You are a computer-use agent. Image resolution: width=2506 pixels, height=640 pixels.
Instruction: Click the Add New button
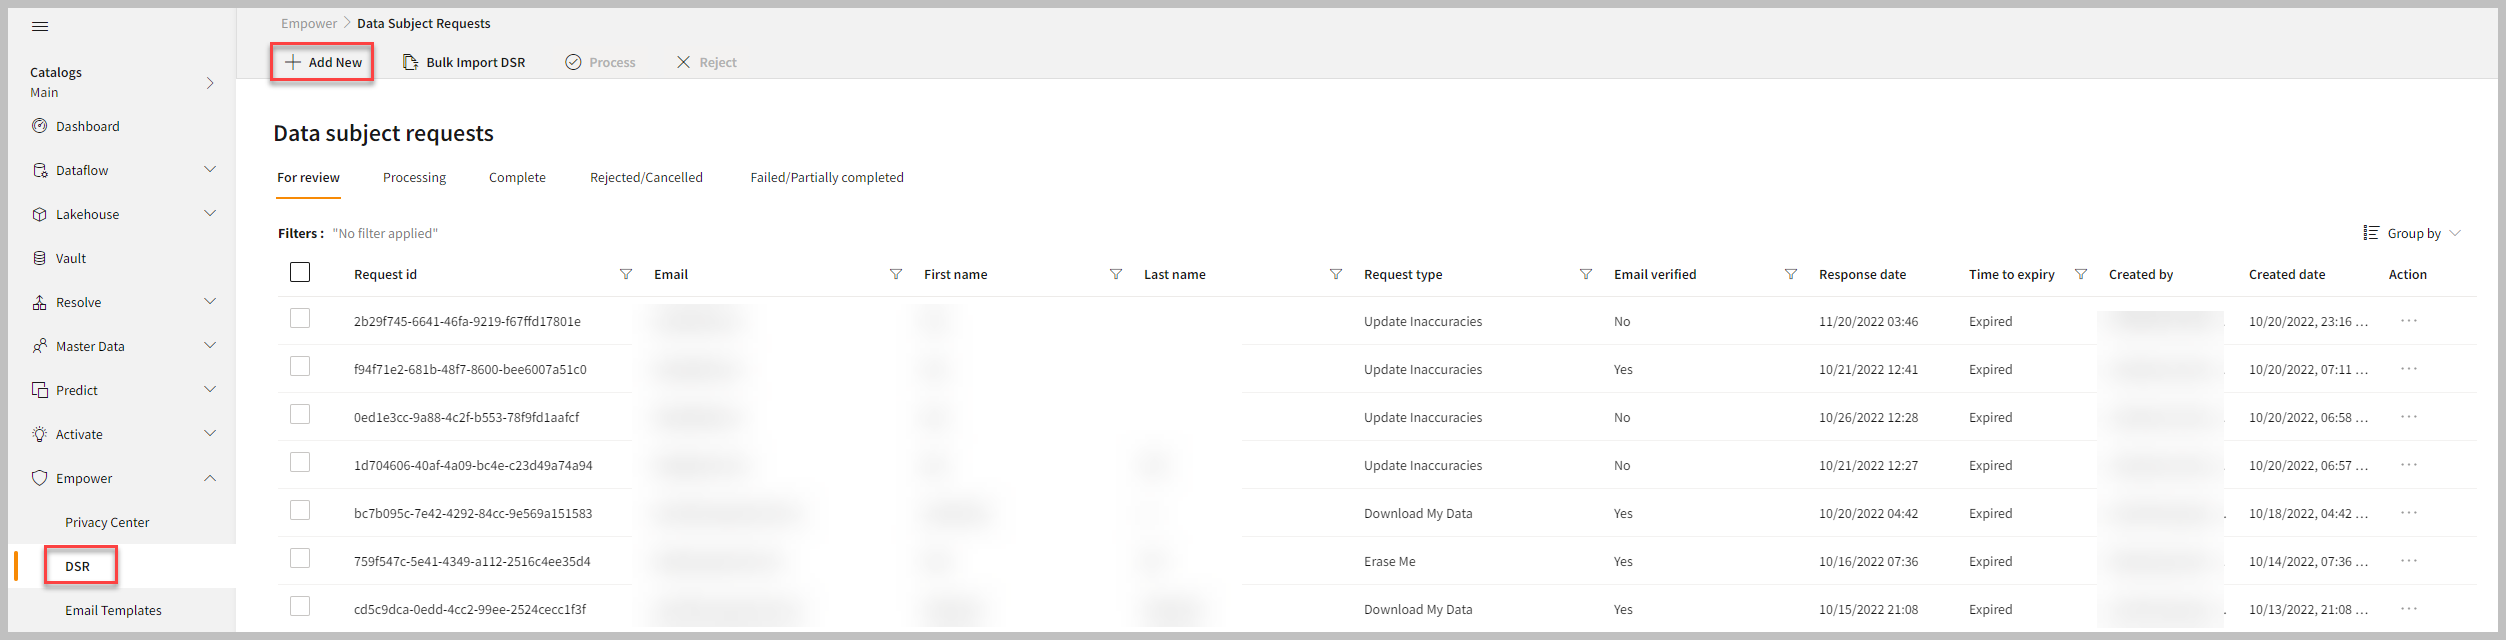pyautogui.click(x=323, y=62)
